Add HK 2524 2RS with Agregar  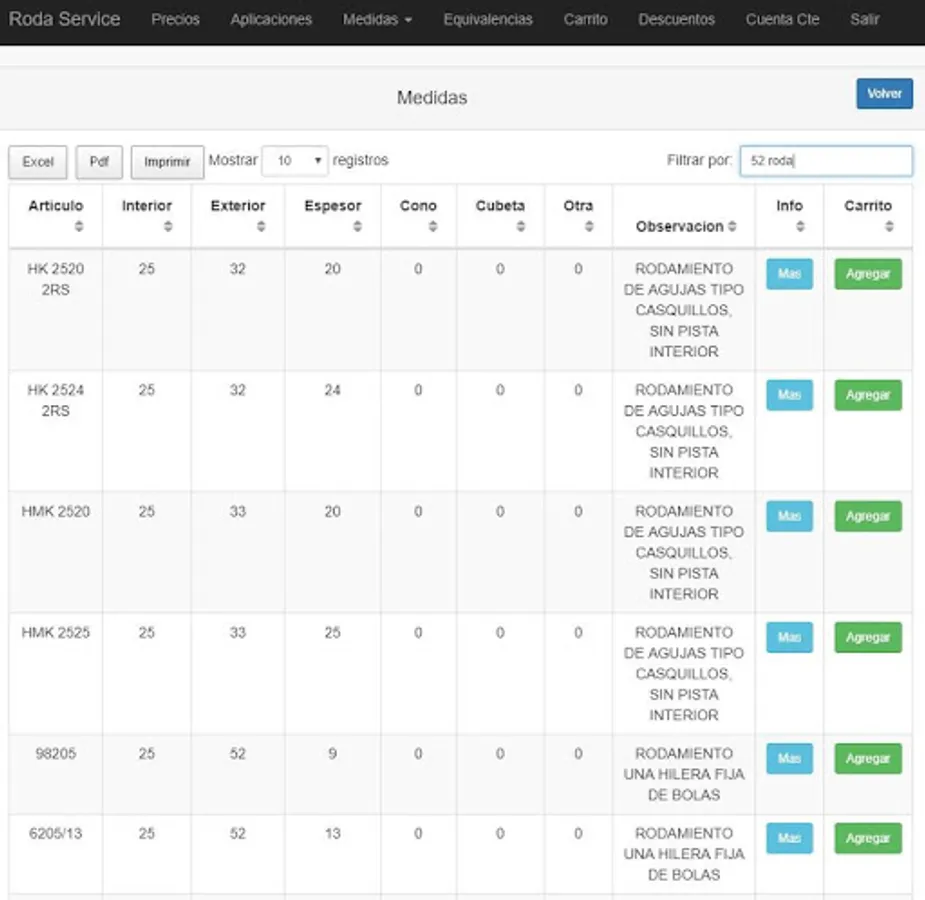pos(868,395)
